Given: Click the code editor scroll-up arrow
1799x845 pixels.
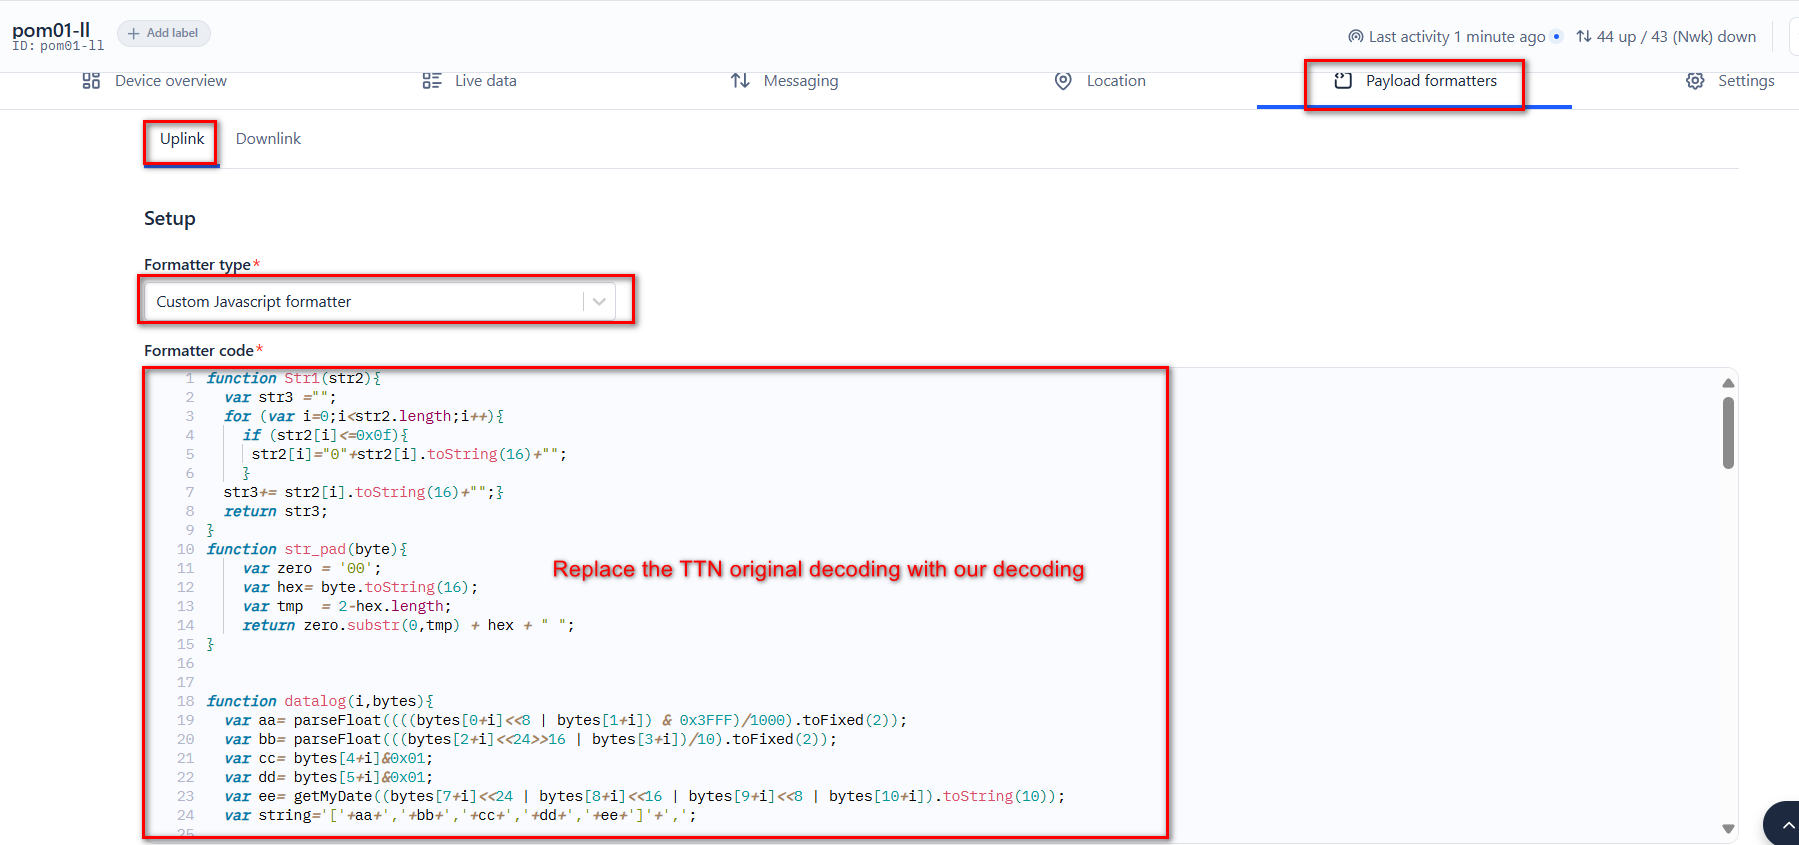Looking at the screenshot, I should click(1728, 383).
